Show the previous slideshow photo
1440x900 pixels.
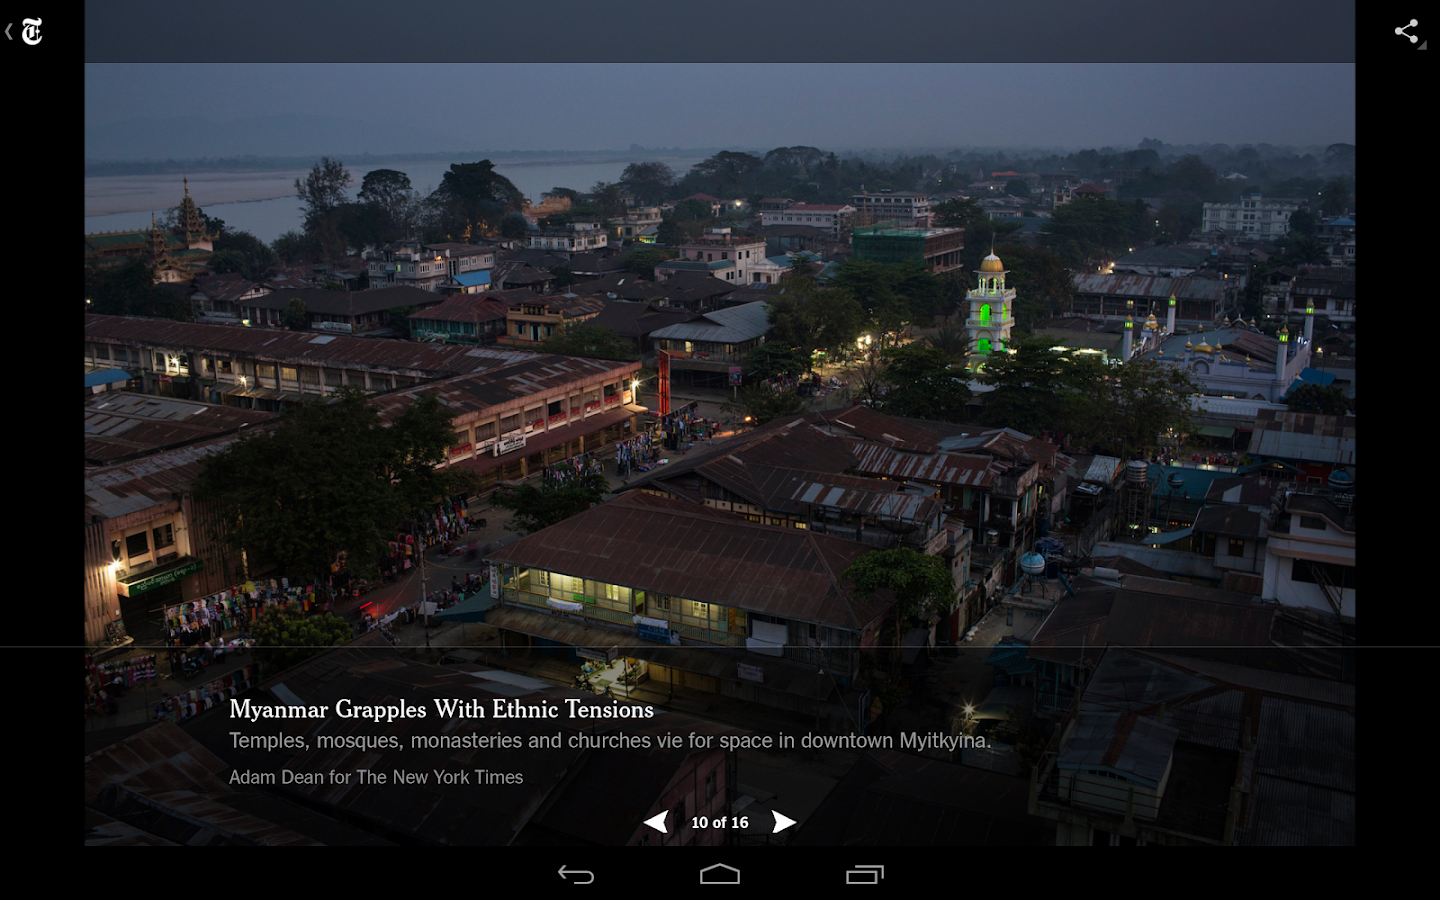click(656, 822)
